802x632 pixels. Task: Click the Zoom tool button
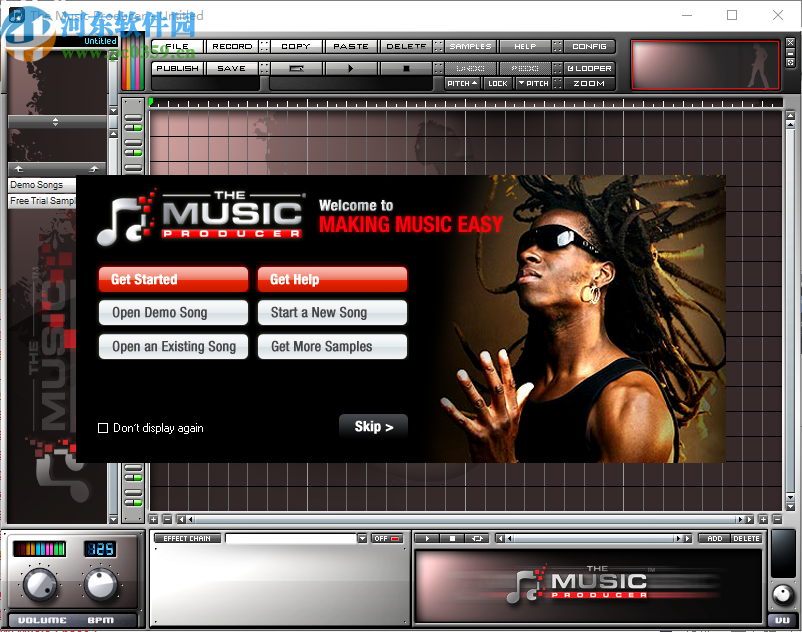point(587,83)
